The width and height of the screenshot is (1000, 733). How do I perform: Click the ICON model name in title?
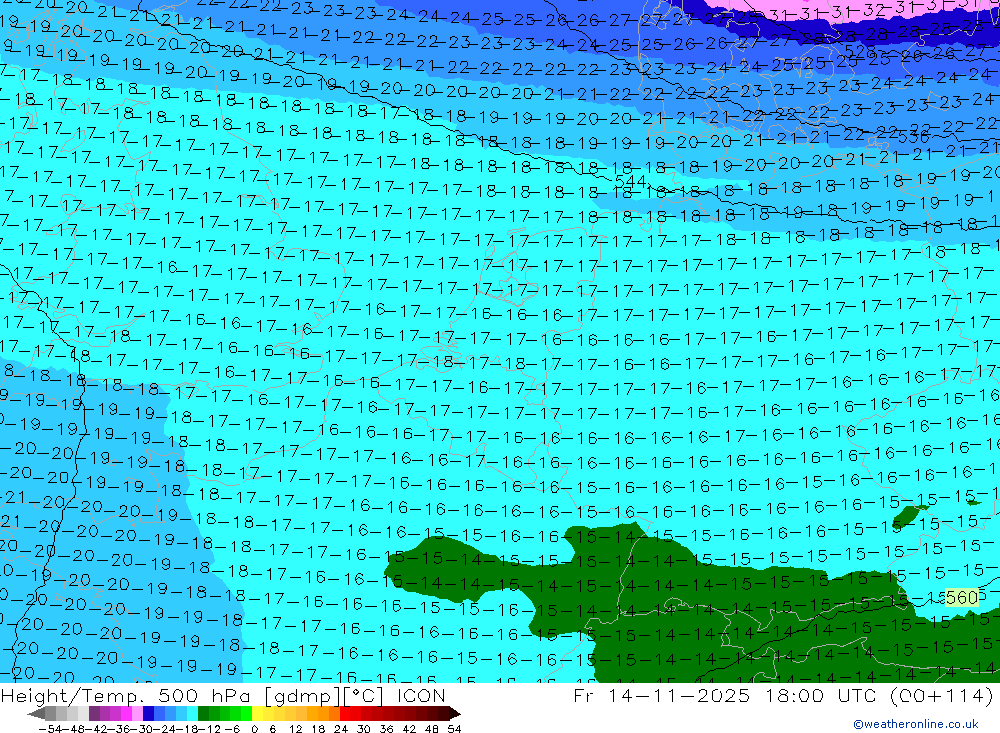(x=421, y=695)
